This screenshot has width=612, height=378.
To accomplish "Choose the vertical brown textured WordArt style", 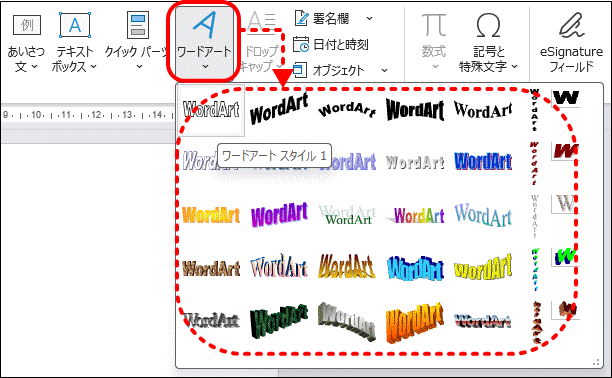I will point(537,322).
